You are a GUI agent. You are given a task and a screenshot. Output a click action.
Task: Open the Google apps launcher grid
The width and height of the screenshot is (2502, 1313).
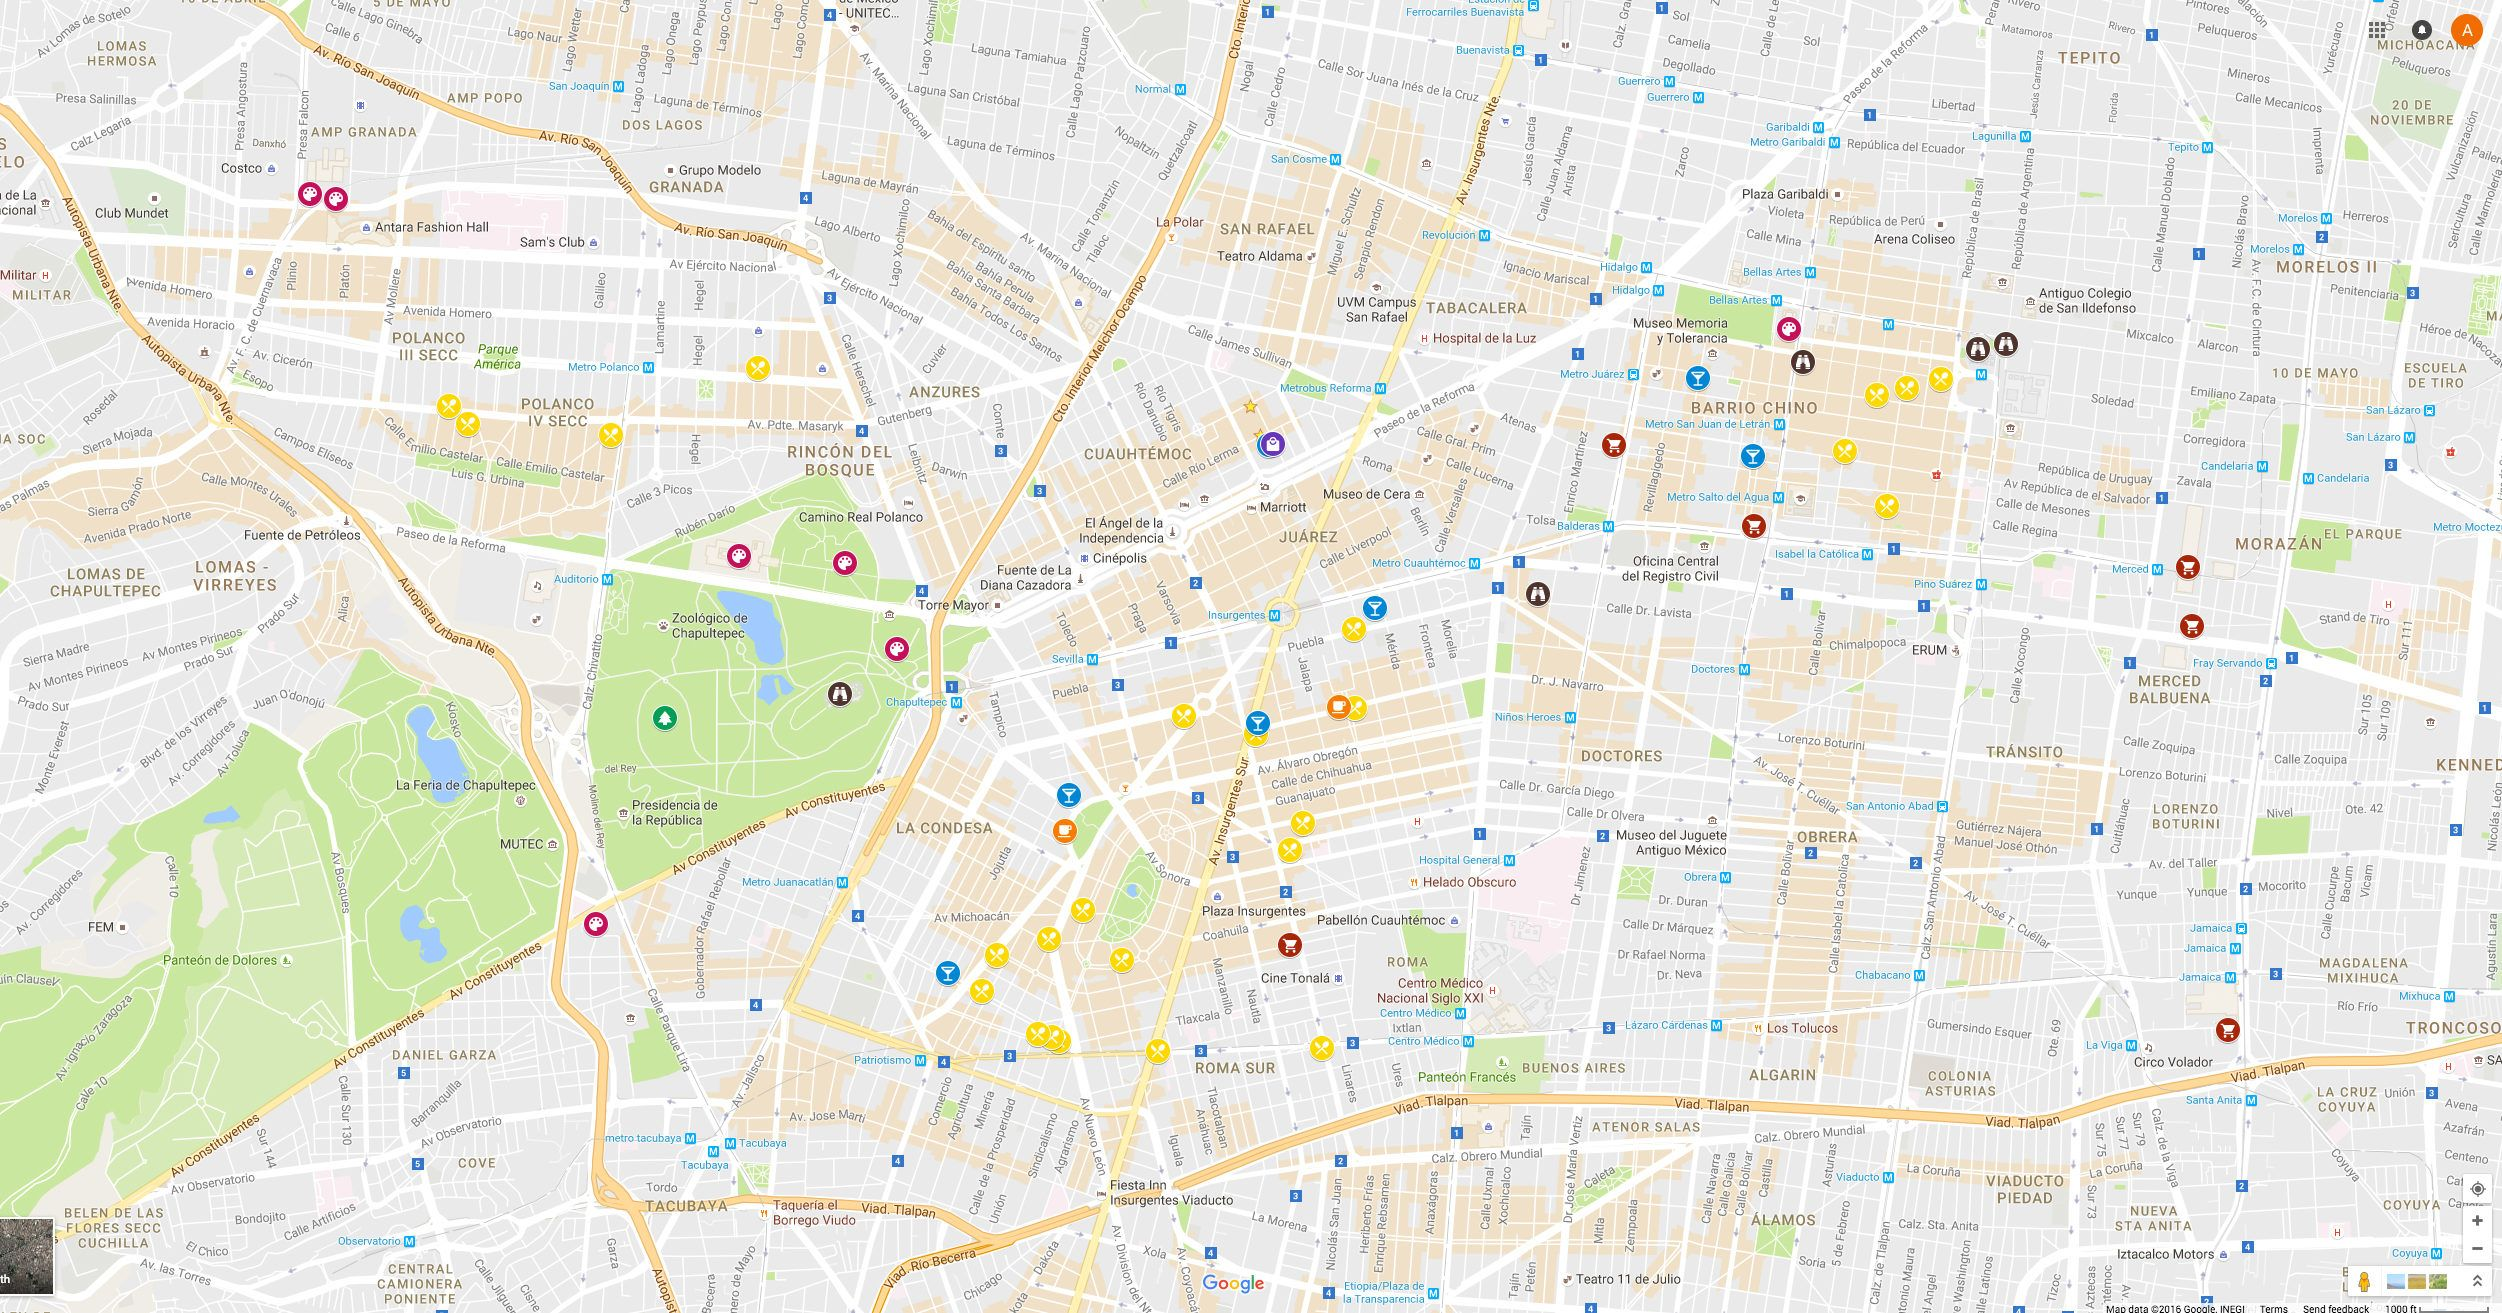(x=2378, y=32)
